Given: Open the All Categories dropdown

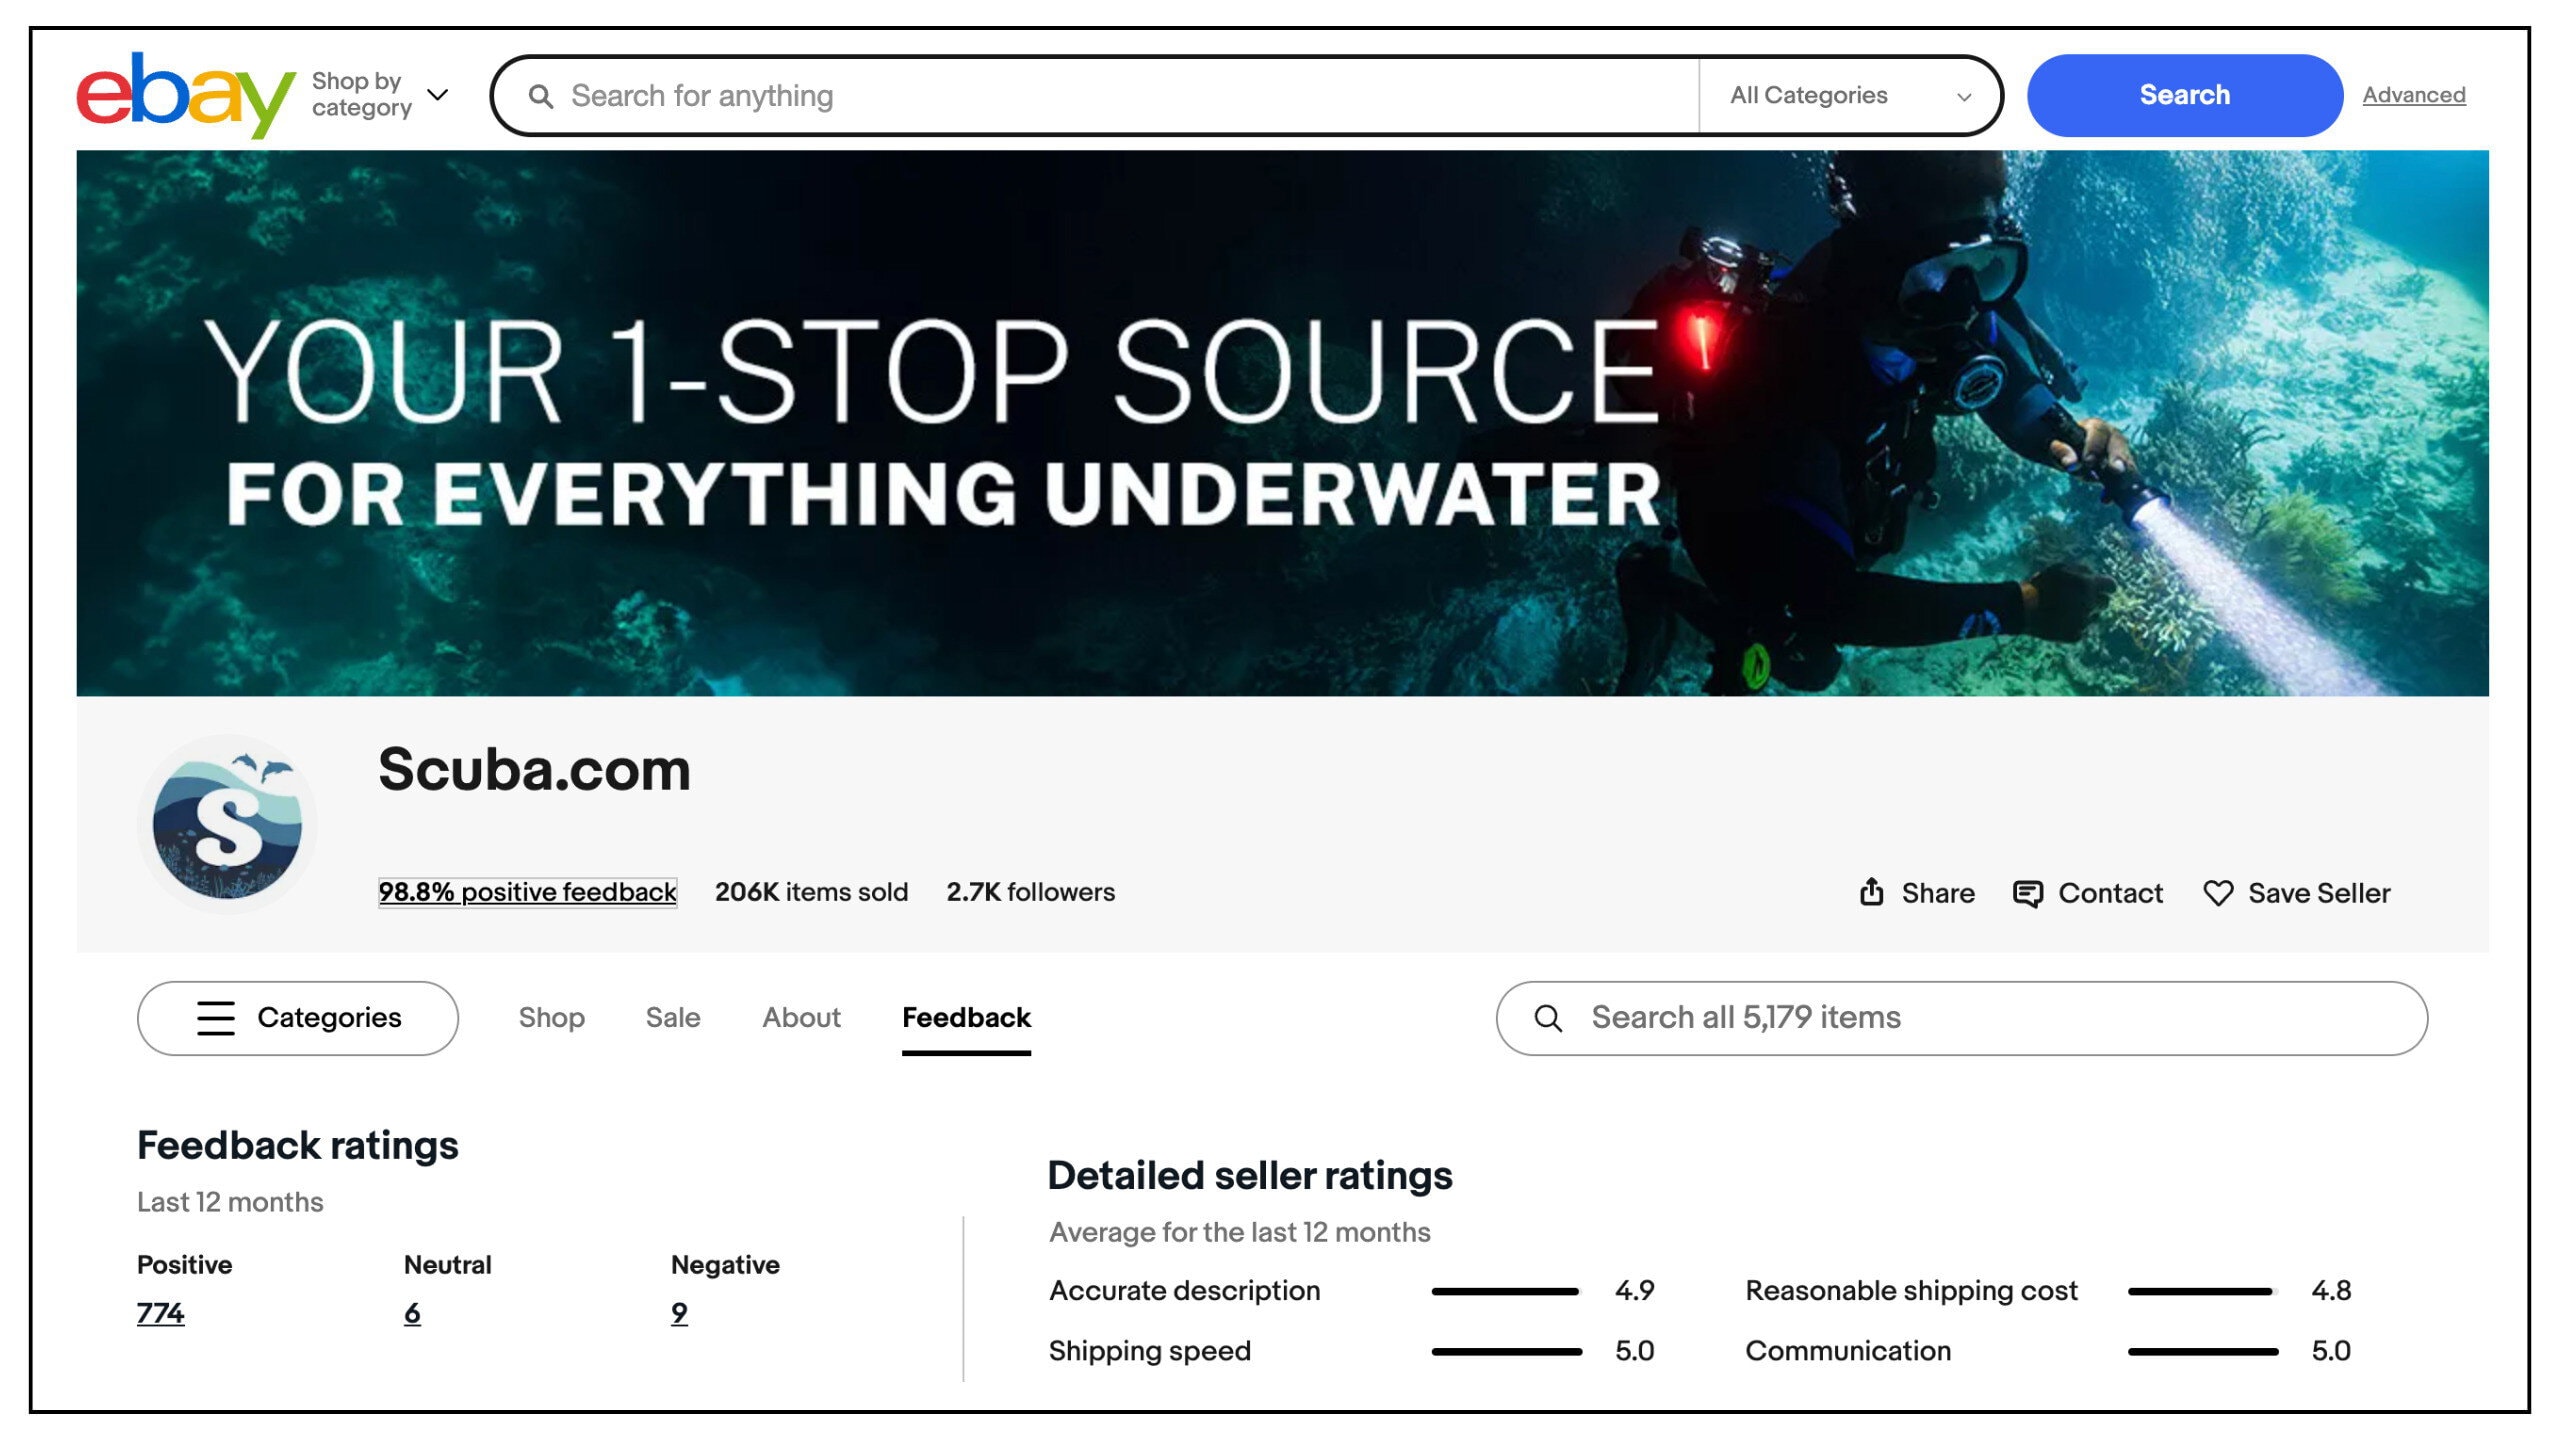Looking at the screenshot, I should pos(1850,96).
